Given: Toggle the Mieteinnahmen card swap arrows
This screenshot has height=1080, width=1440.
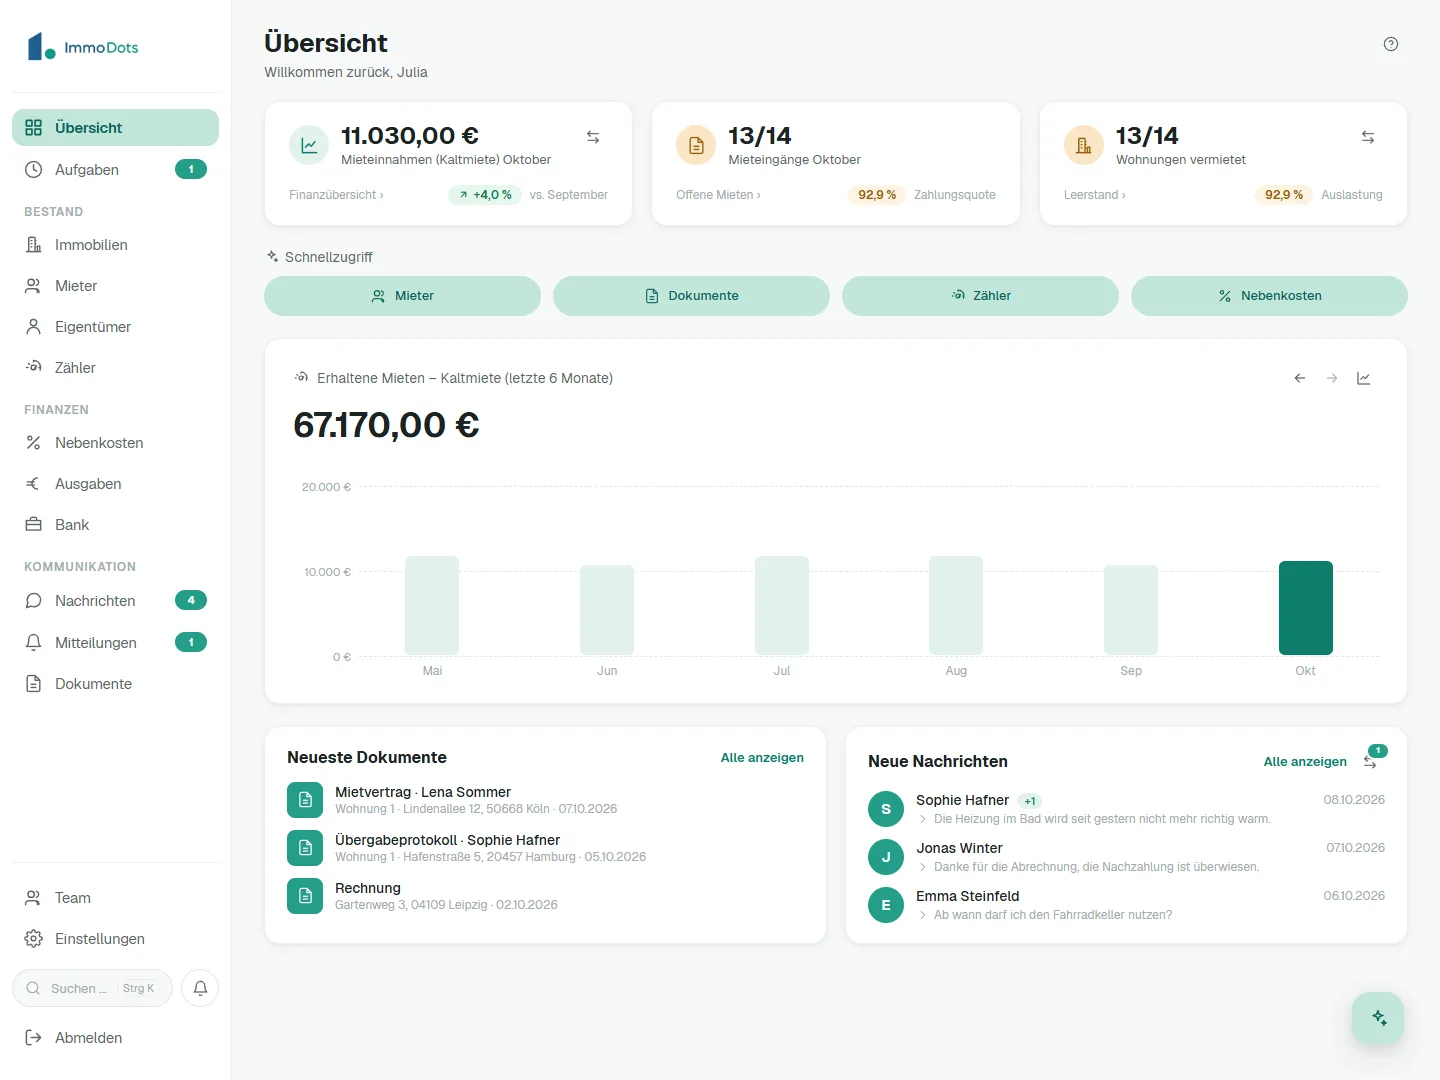Looking at the screenshot, I should [x=593, y=137].
